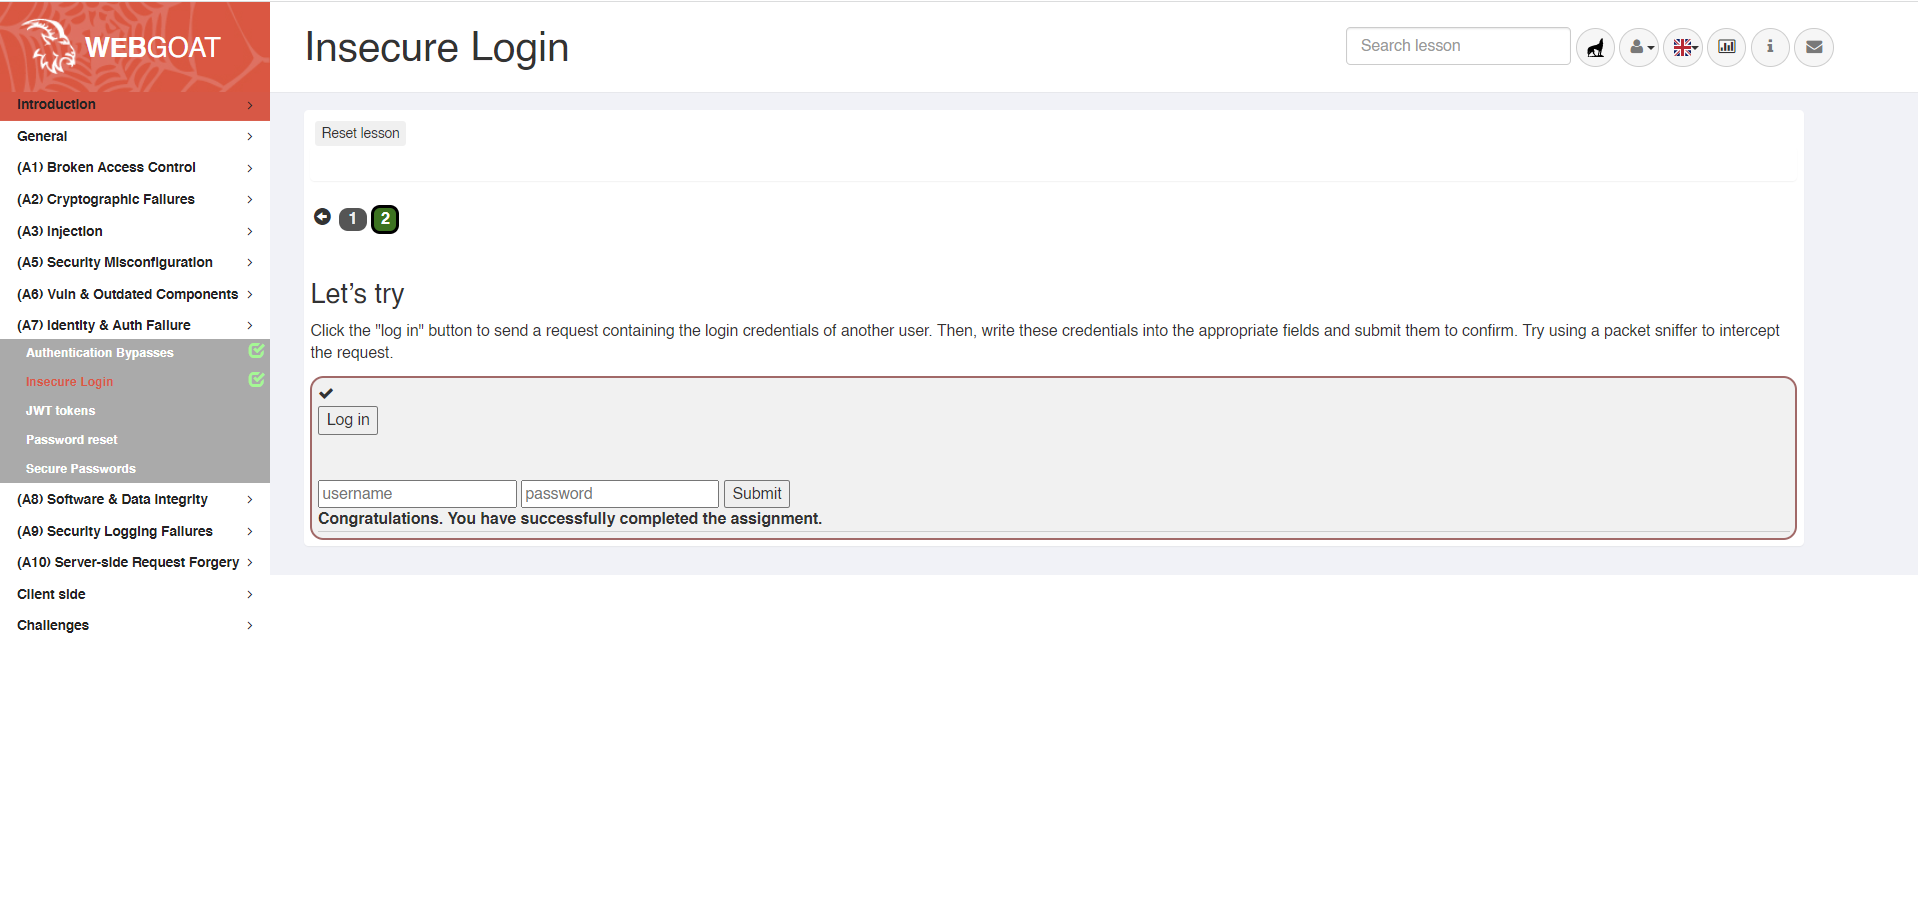The width and height of the screenshot is (1918, 903).
Task: Click the Insecure Login page heading
Action: pos(437,47)
